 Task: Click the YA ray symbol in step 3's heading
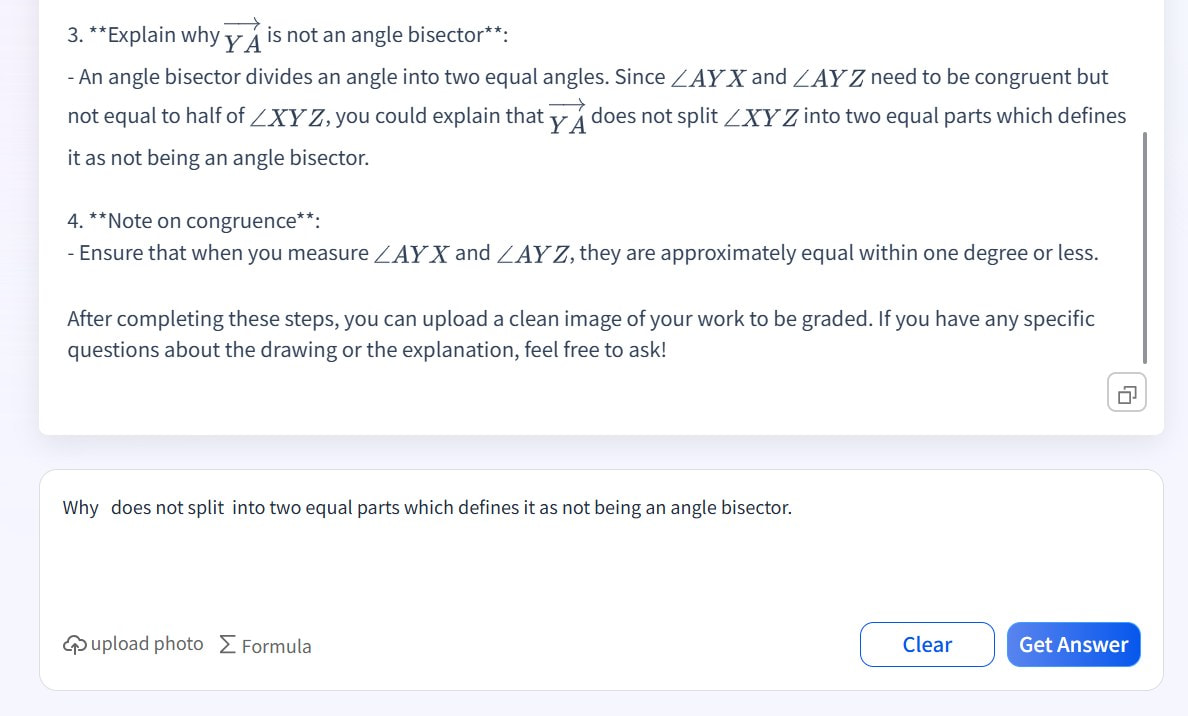(243, 36)
